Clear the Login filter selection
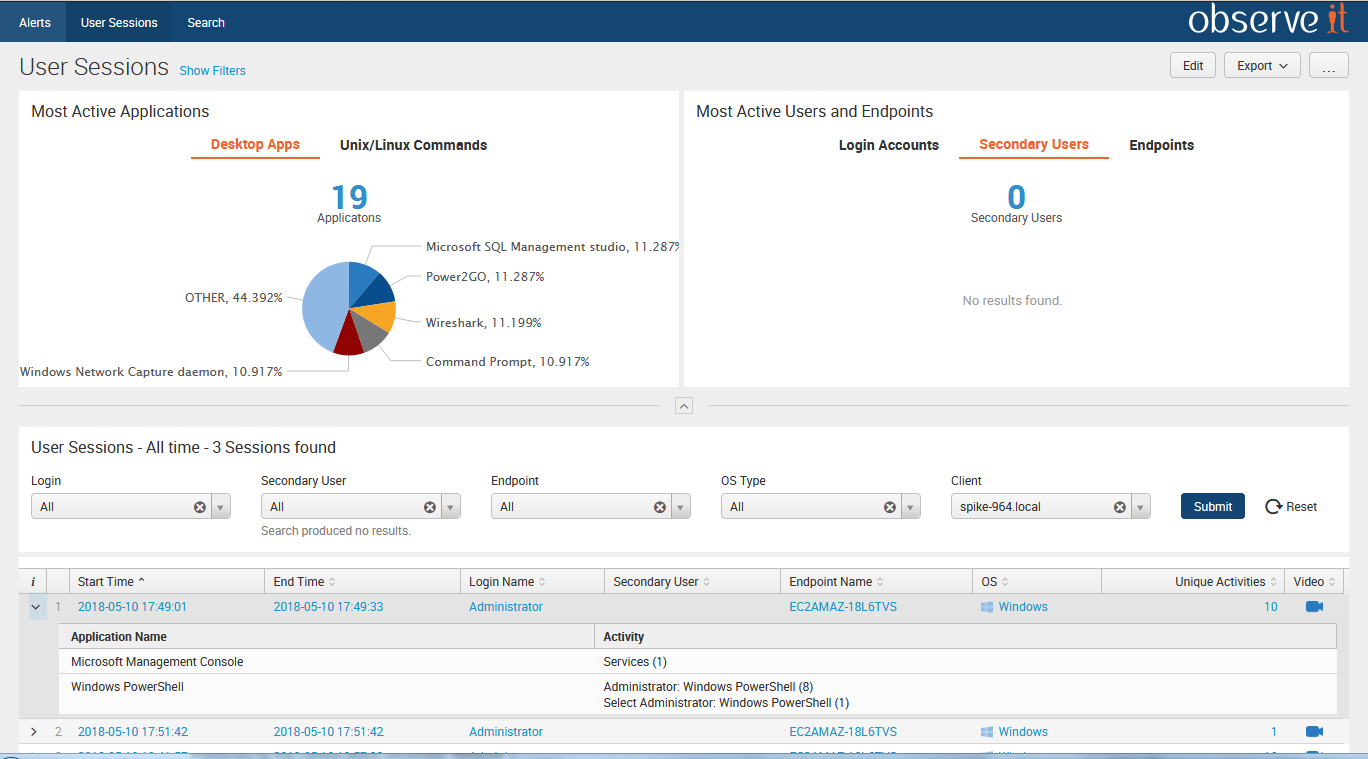Viewport: 1368px width, 759px height. point(200,507)
